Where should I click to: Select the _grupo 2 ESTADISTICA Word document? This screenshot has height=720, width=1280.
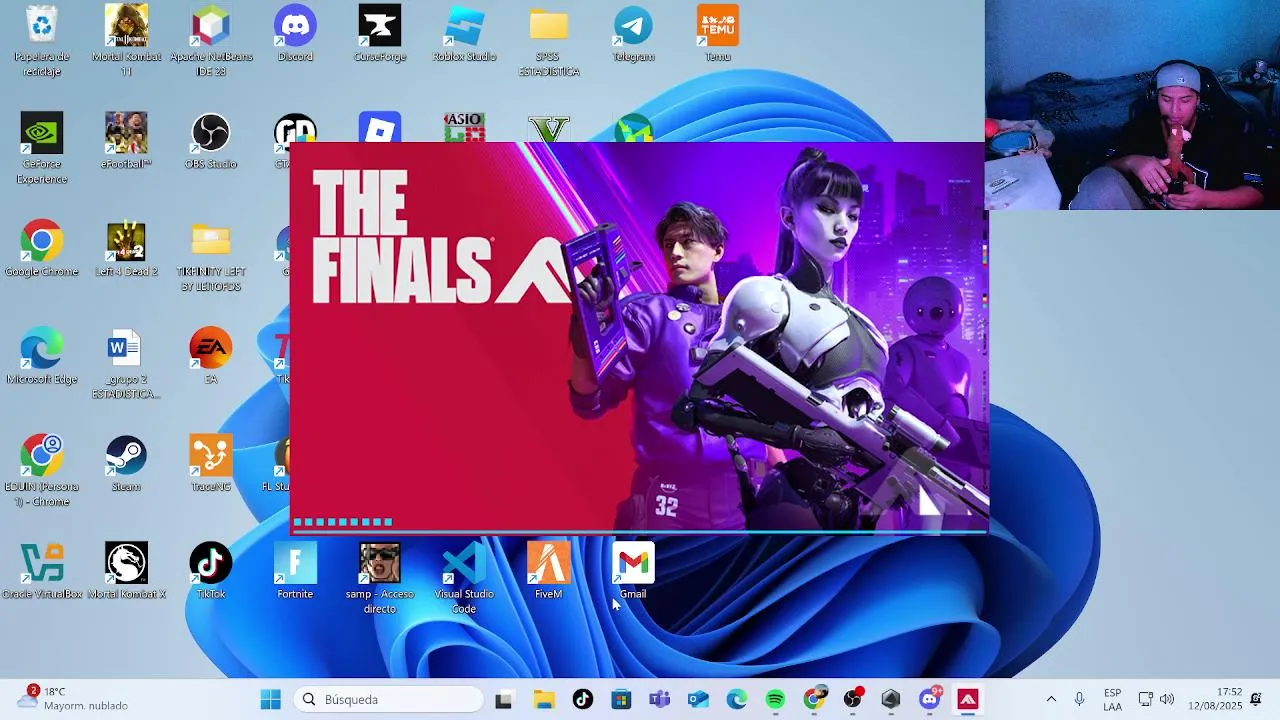click(x=126, y=364)
